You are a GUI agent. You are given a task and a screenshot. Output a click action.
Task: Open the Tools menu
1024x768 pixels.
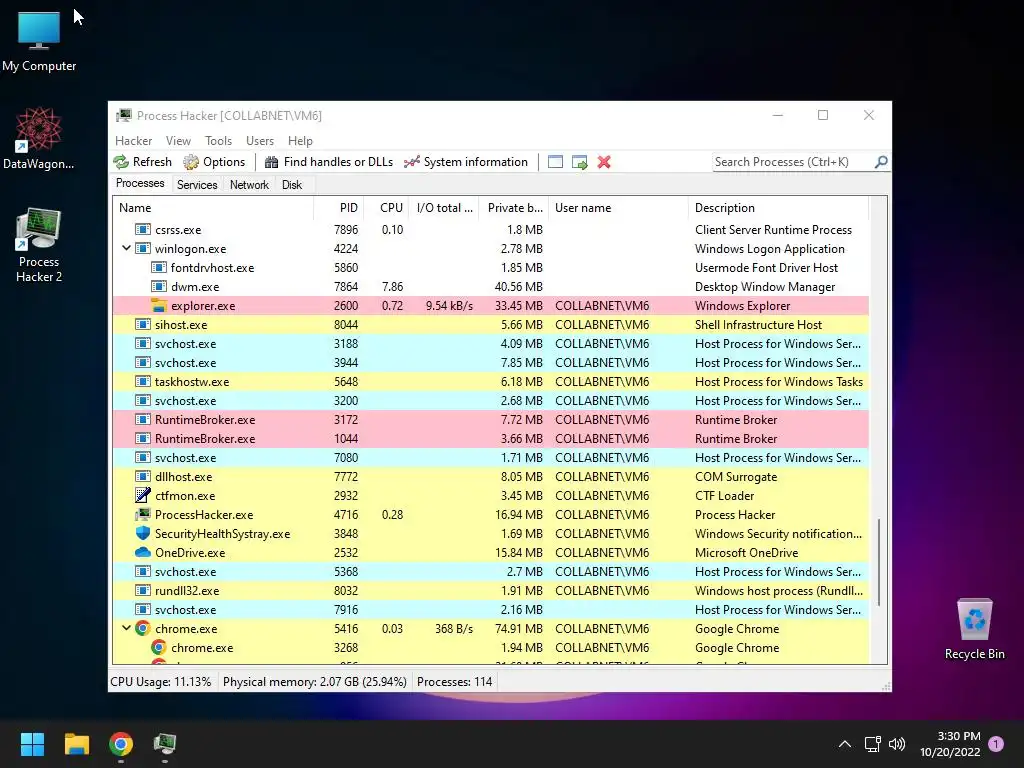pyautogui.click(x=218, y=140)
